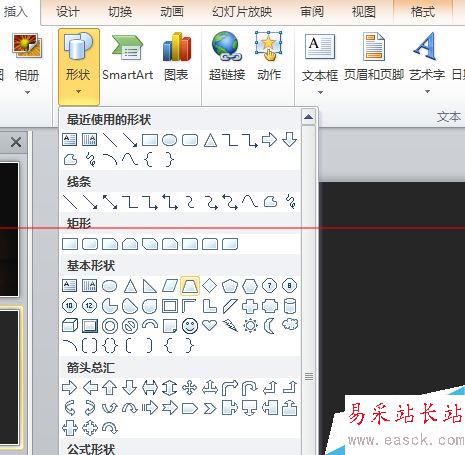Select the Scribble tool in Lines
This screenshot has width=465, height=455.
point(291,202)
